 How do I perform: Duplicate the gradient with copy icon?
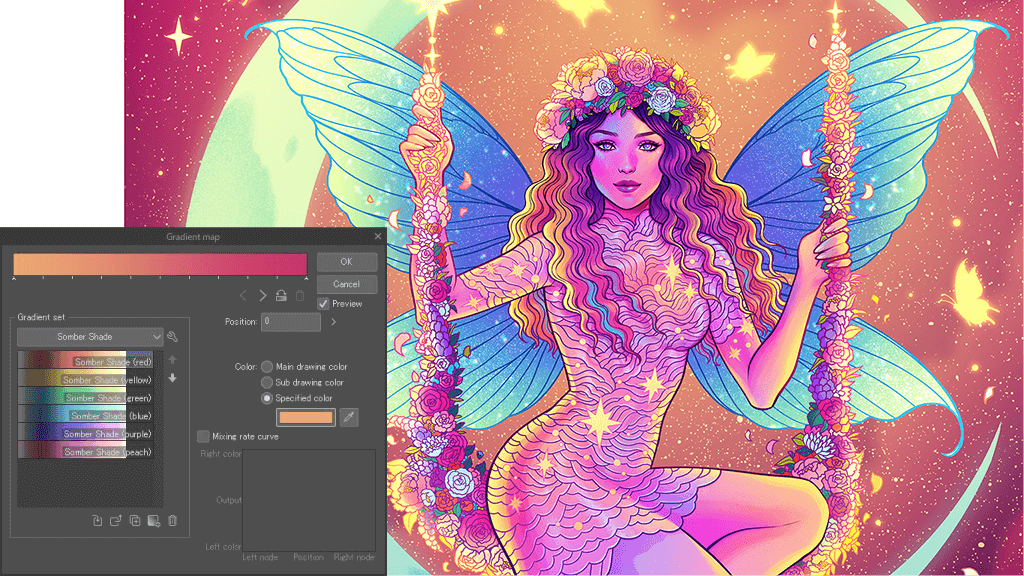click(x=135, y=520)
